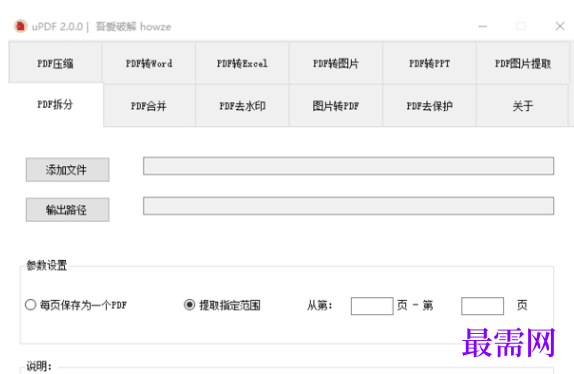Click the 从第 start page input box

pos(372,306)
